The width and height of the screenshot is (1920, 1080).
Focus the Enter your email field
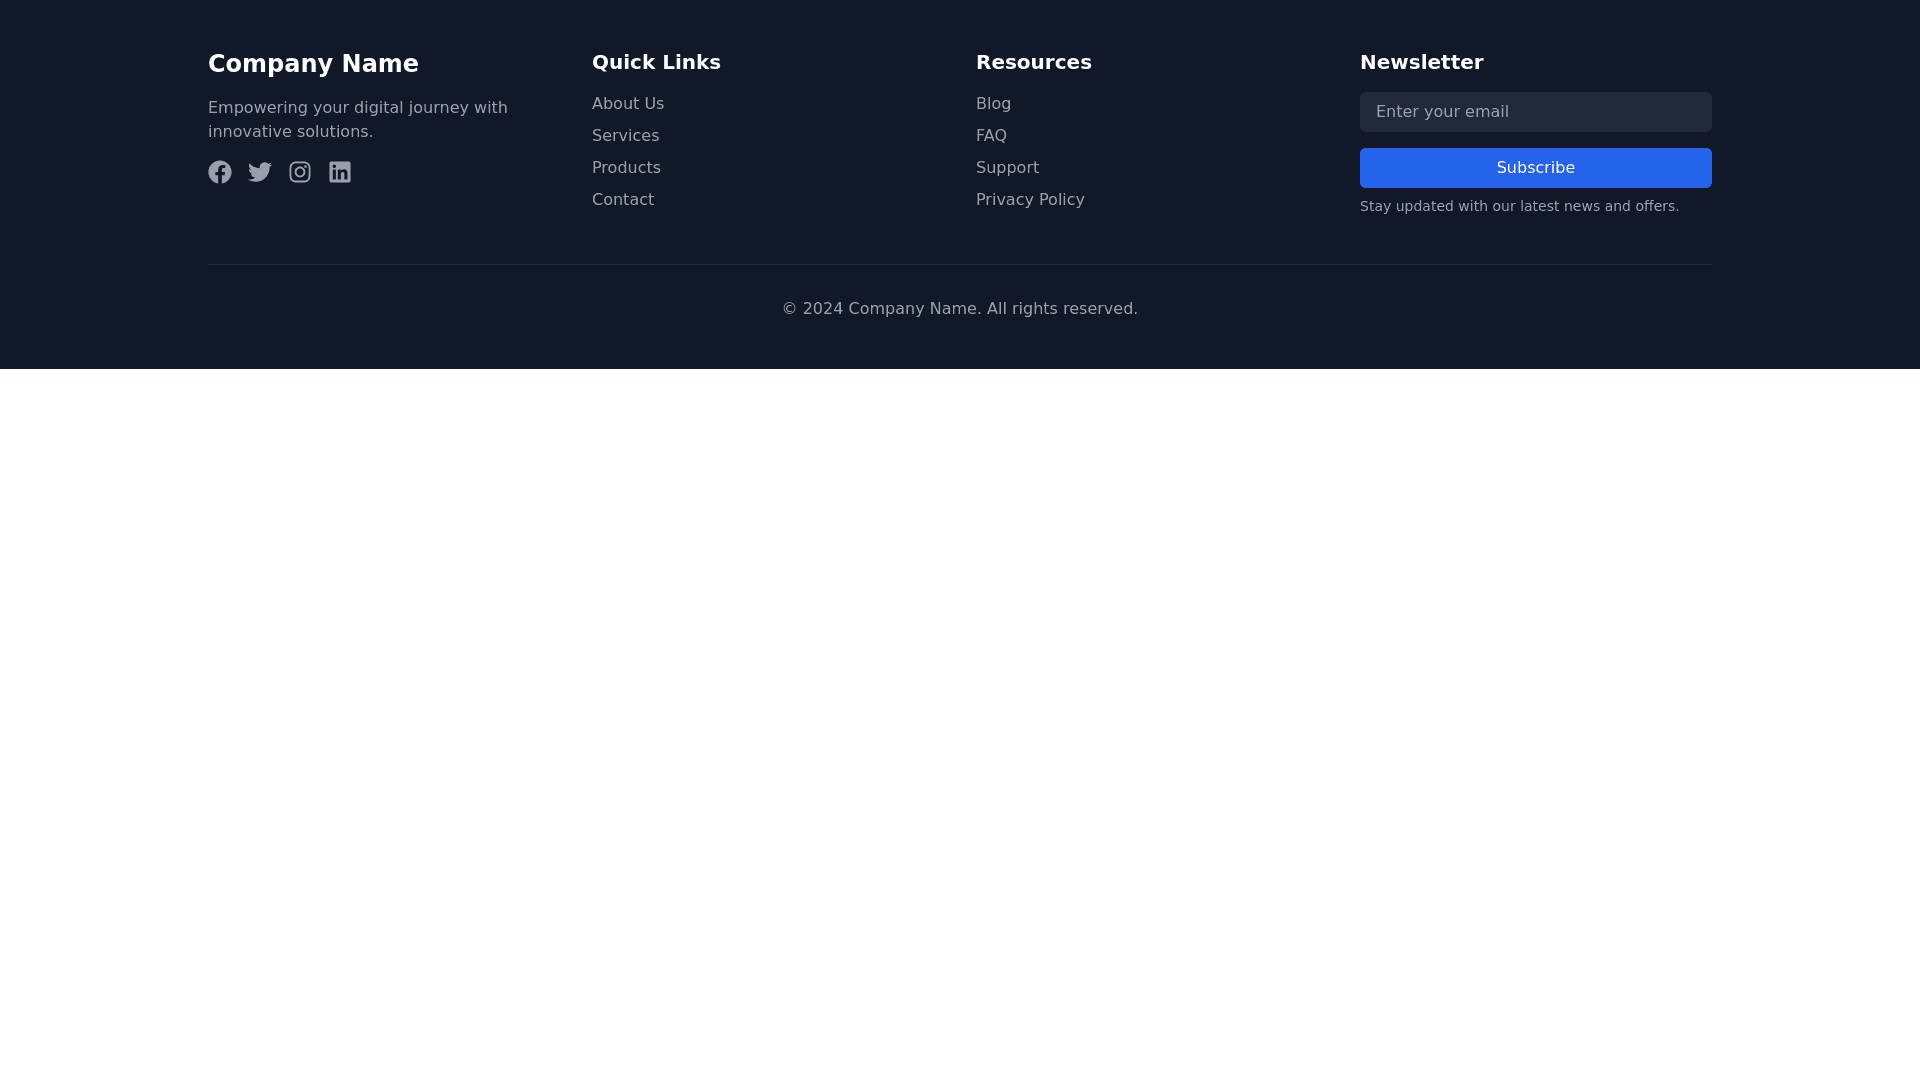[x=1535, y=112]
